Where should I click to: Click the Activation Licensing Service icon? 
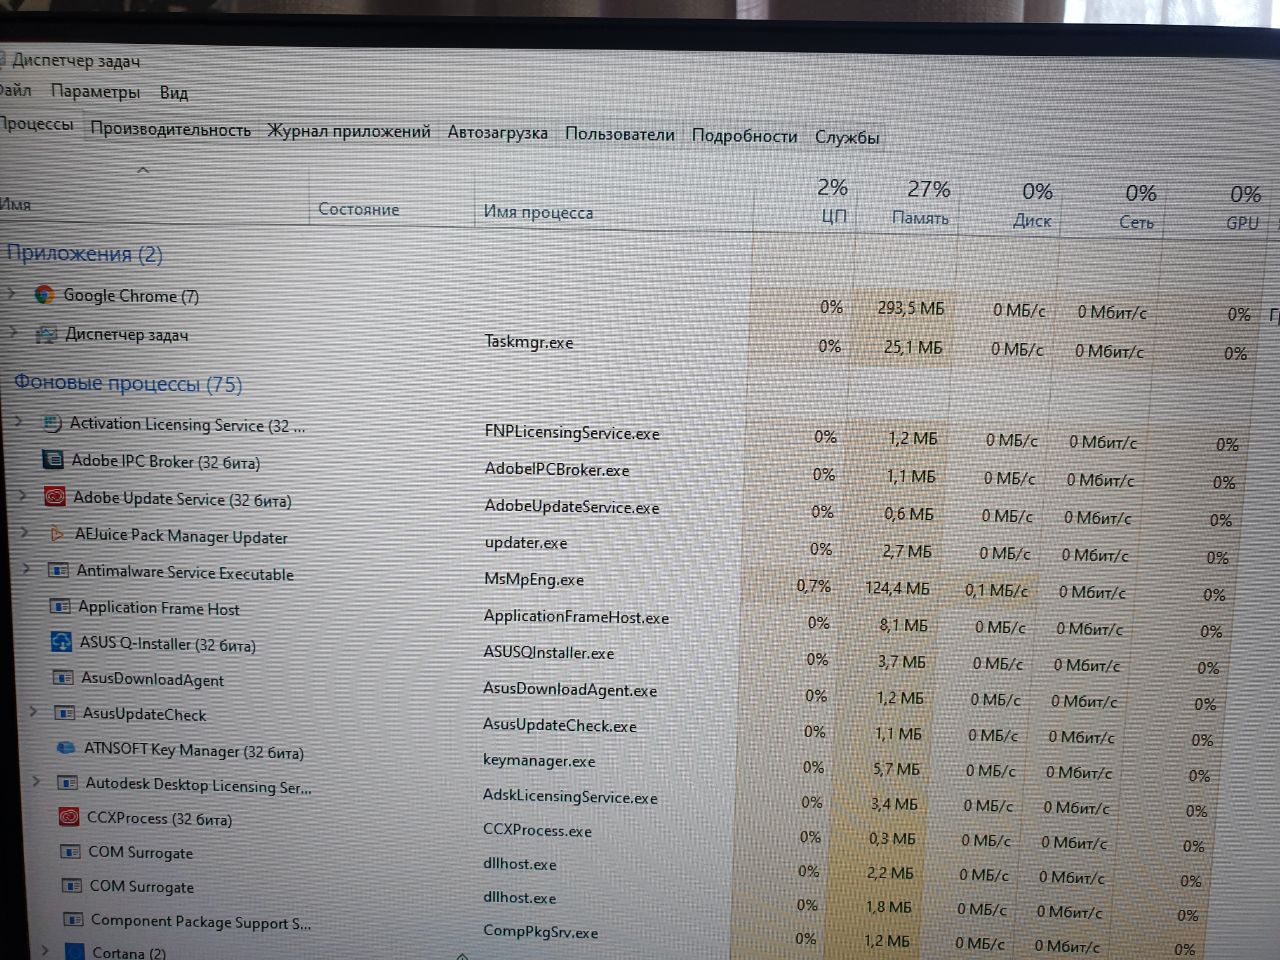52,423
